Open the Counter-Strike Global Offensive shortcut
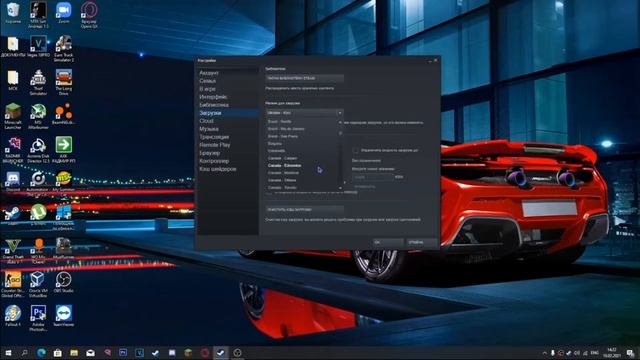This screenshot has width=640, height=360. [x=13, y=284]
